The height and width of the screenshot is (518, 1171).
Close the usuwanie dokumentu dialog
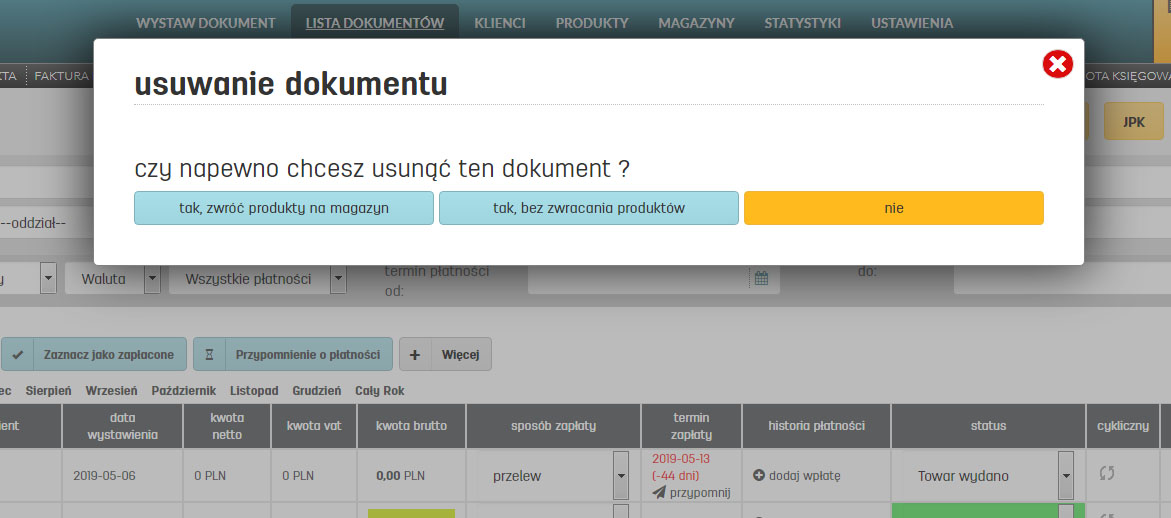[1057, 65]
